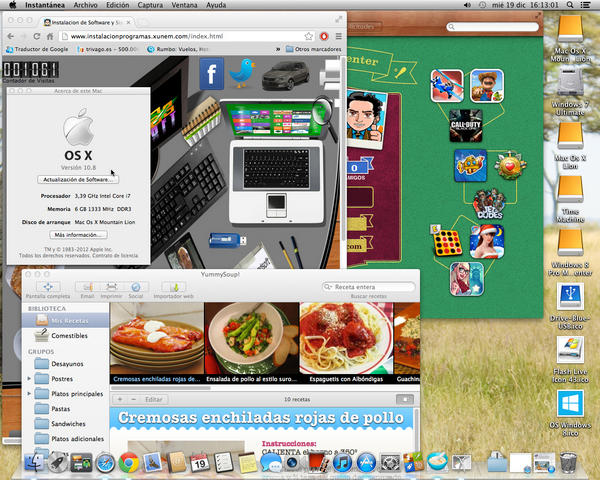This screenshot has height=480, width=600.
Task: Open the Trash in the Dock
Action: 568,462
